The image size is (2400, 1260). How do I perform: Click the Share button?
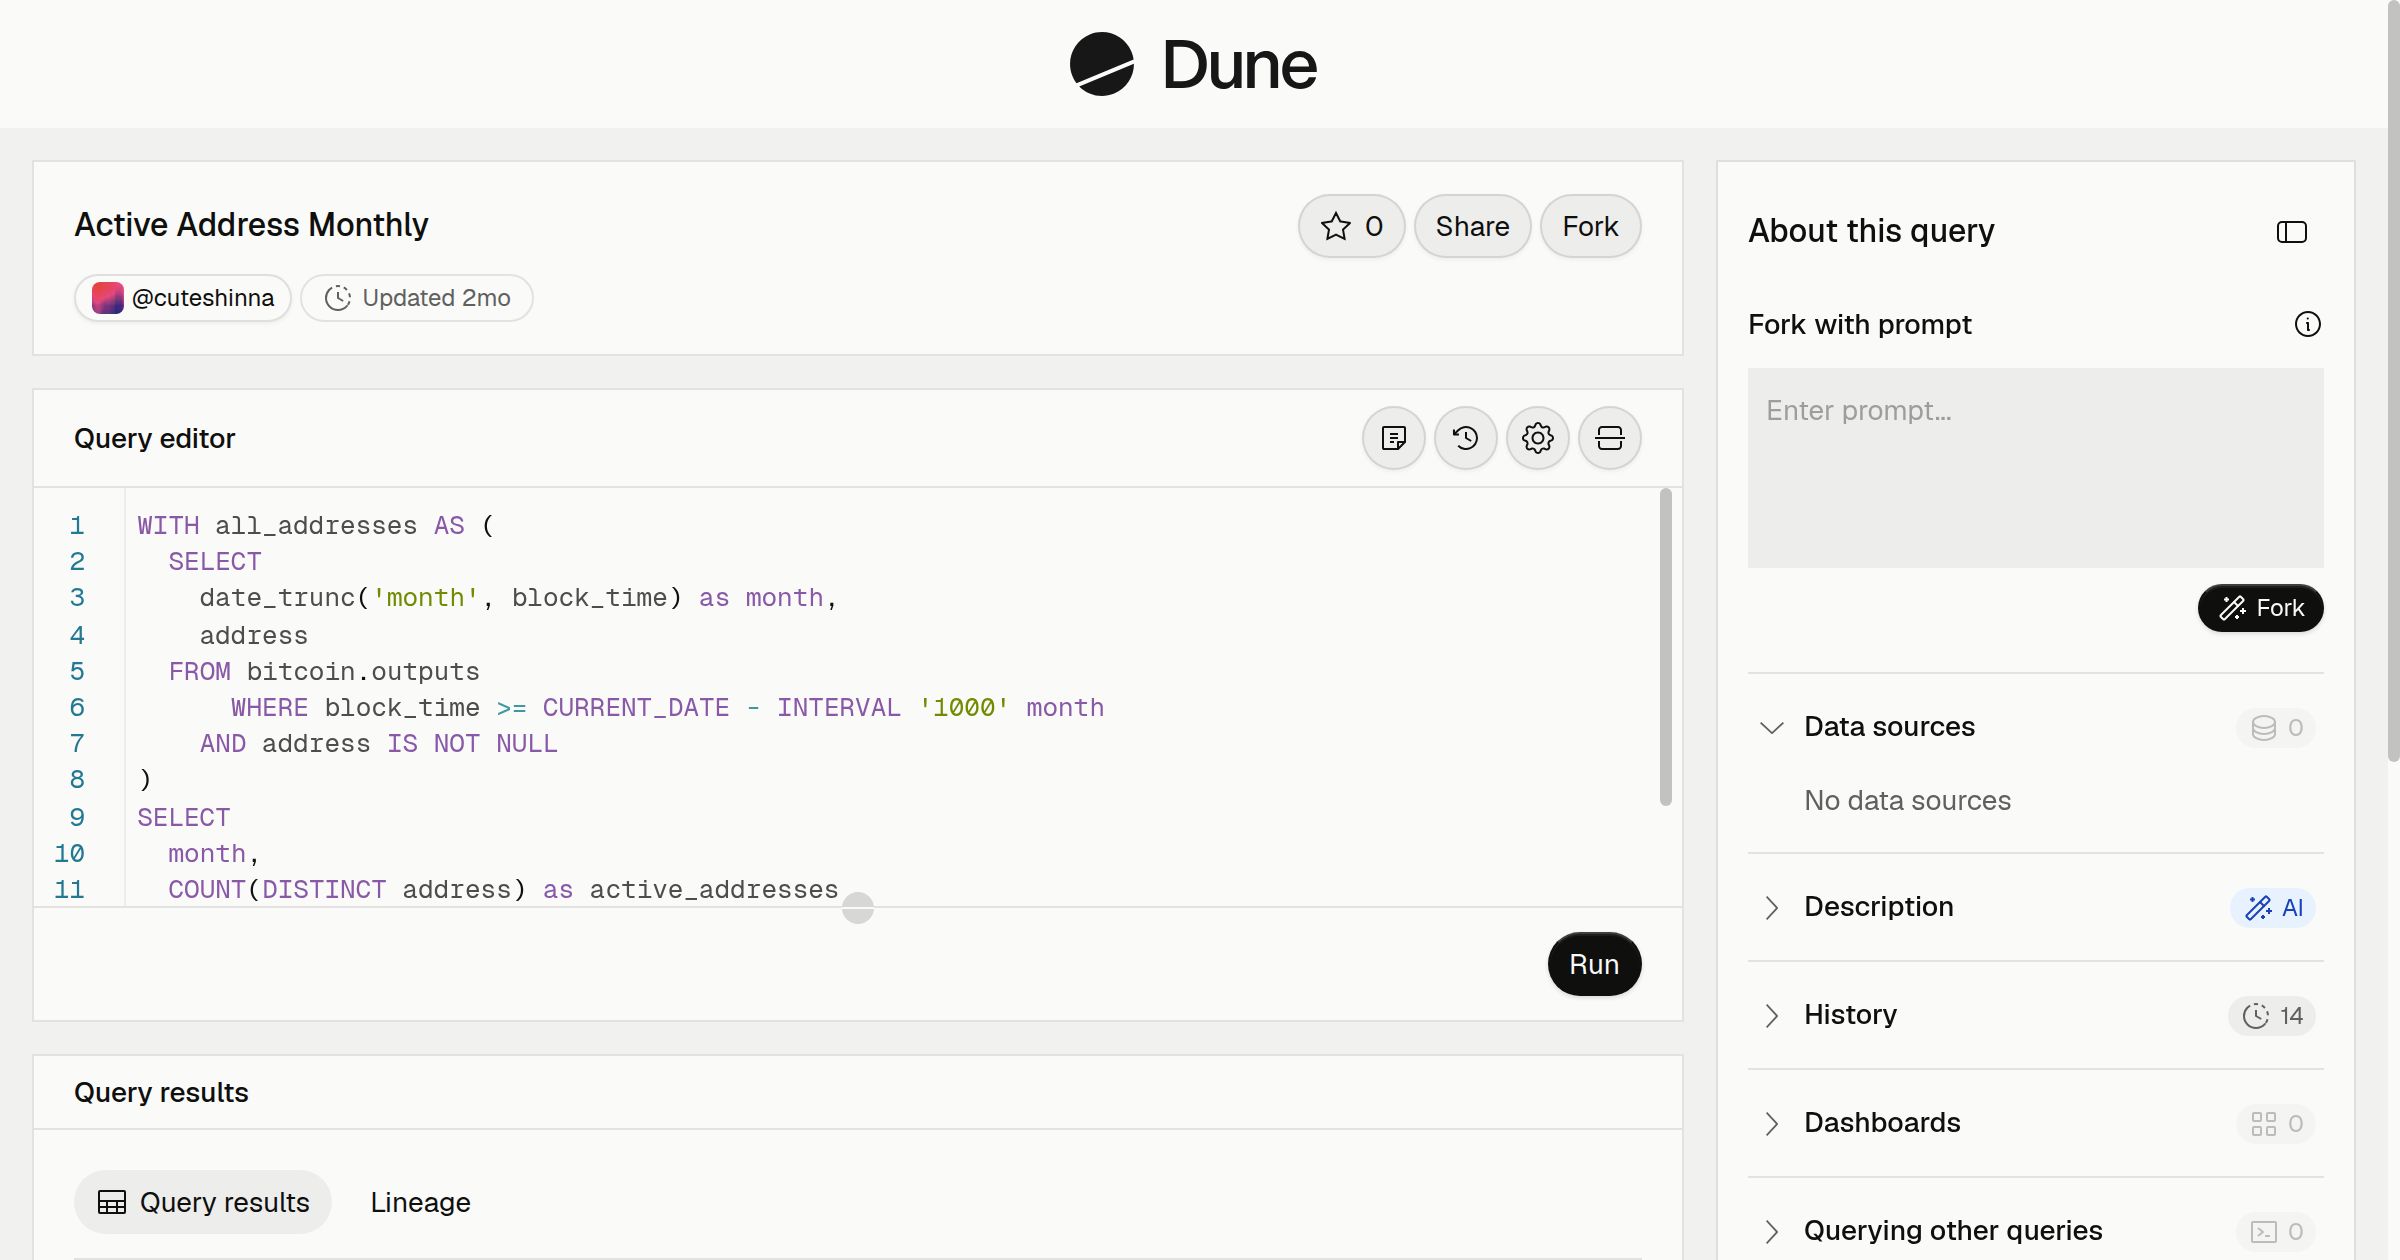tap(1472, 226)
